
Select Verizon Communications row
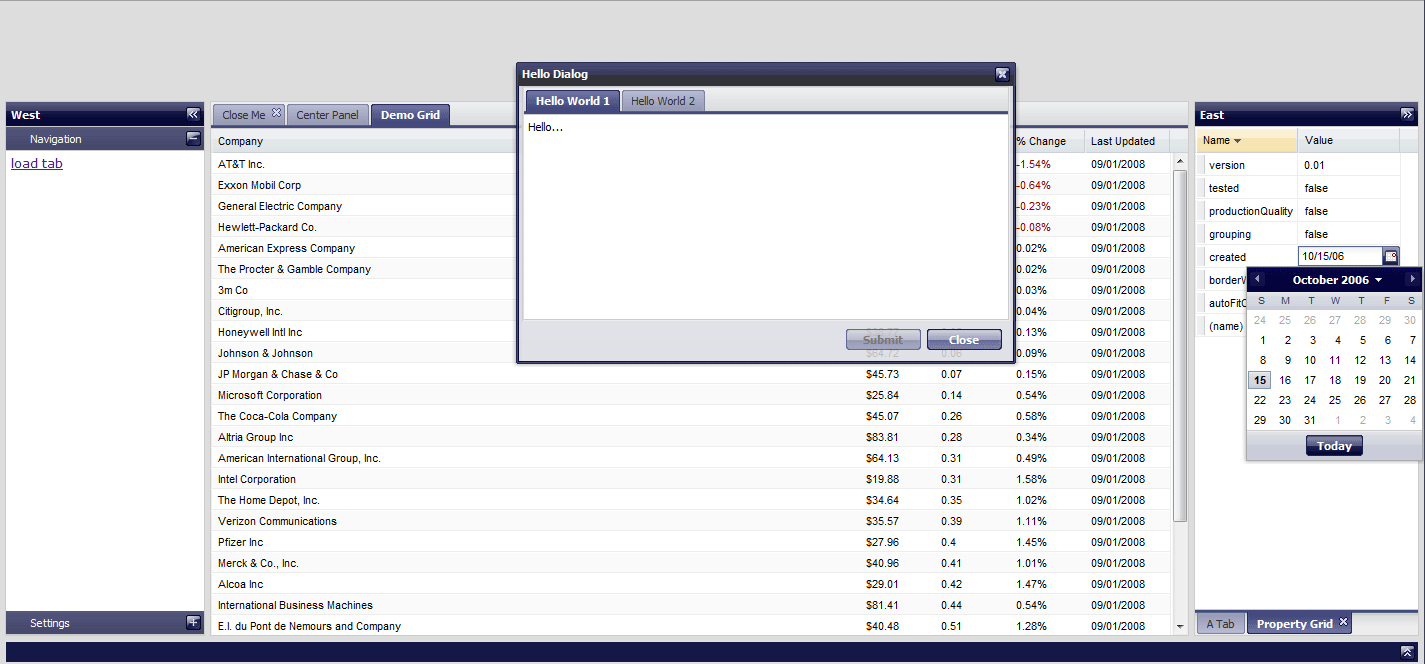pyautogui.click(x=690, y=521)
